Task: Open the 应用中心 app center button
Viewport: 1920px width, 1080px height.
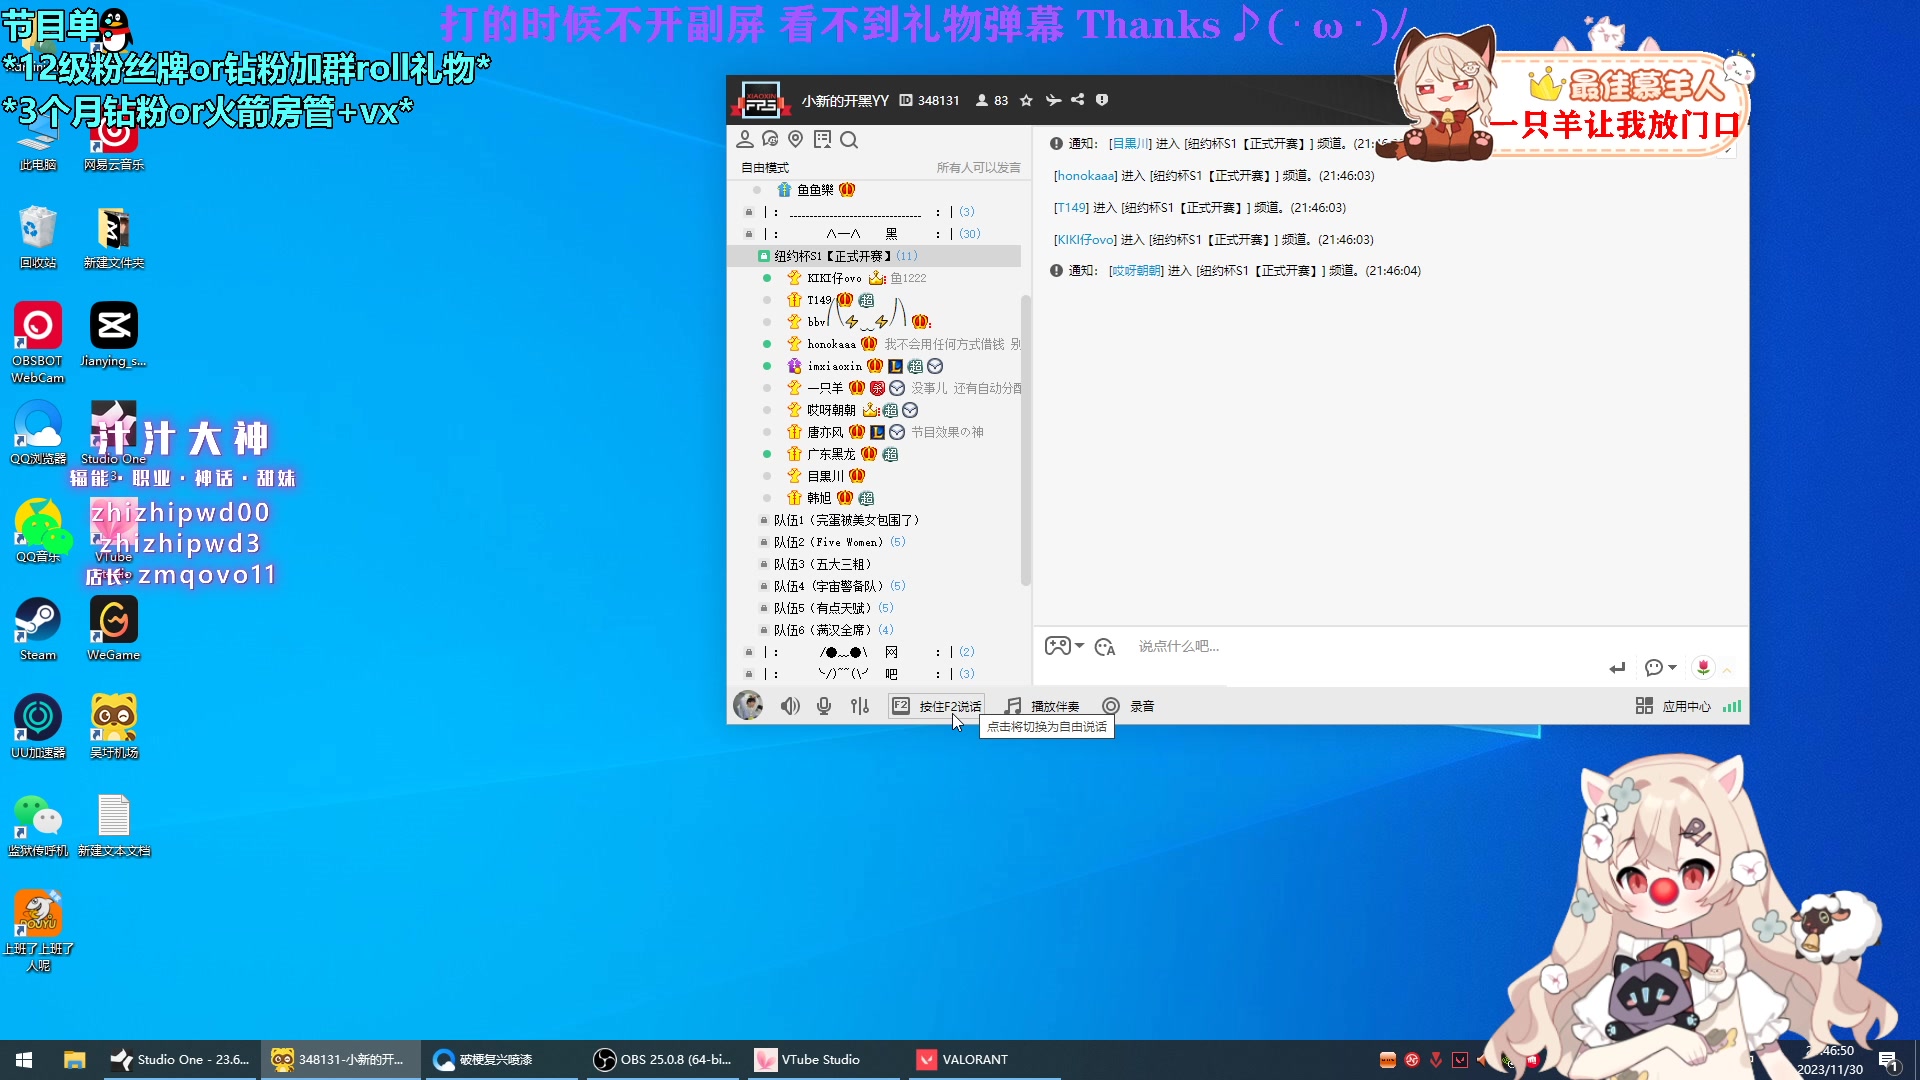Action: (x=1673, y=706)
